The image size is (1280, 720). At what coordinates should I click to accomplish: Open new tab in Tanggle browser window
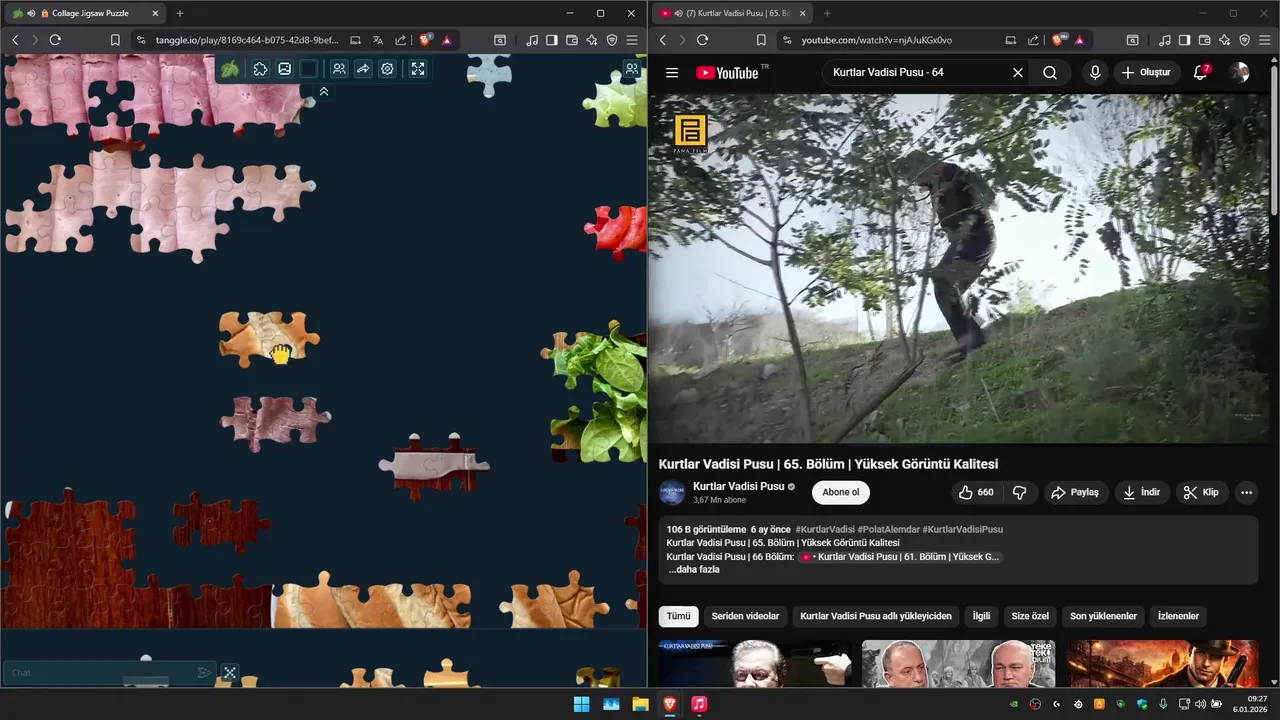click(180, 13)
